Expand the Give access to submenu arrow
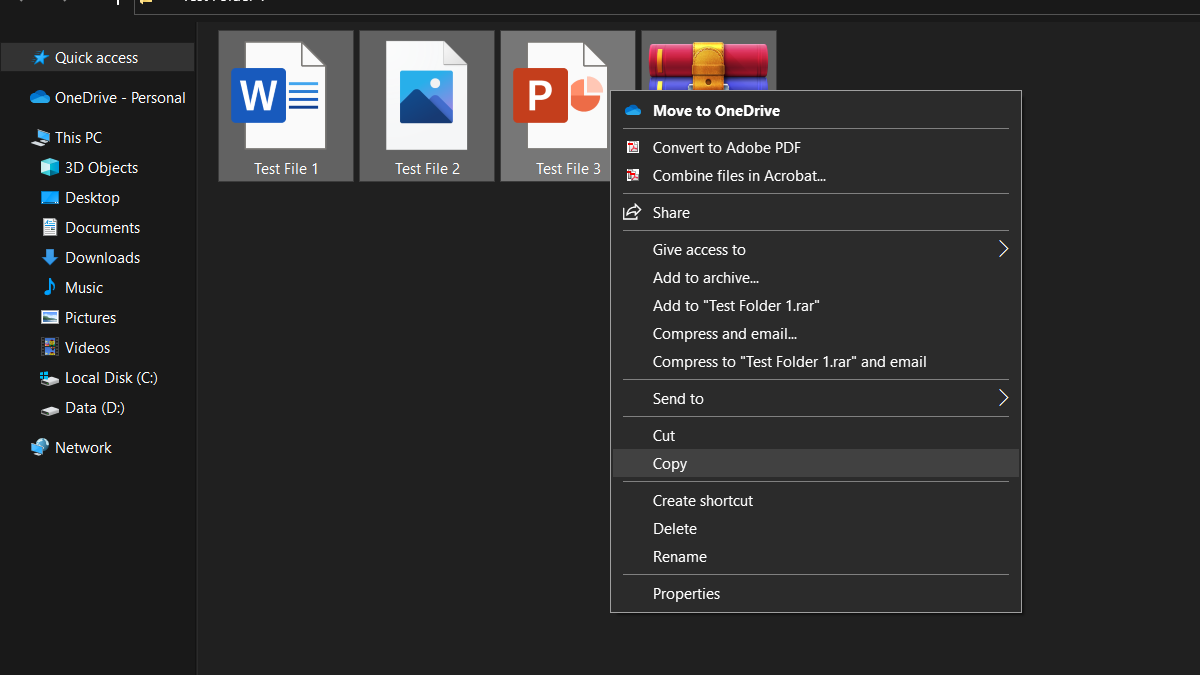 (1004, 250)
